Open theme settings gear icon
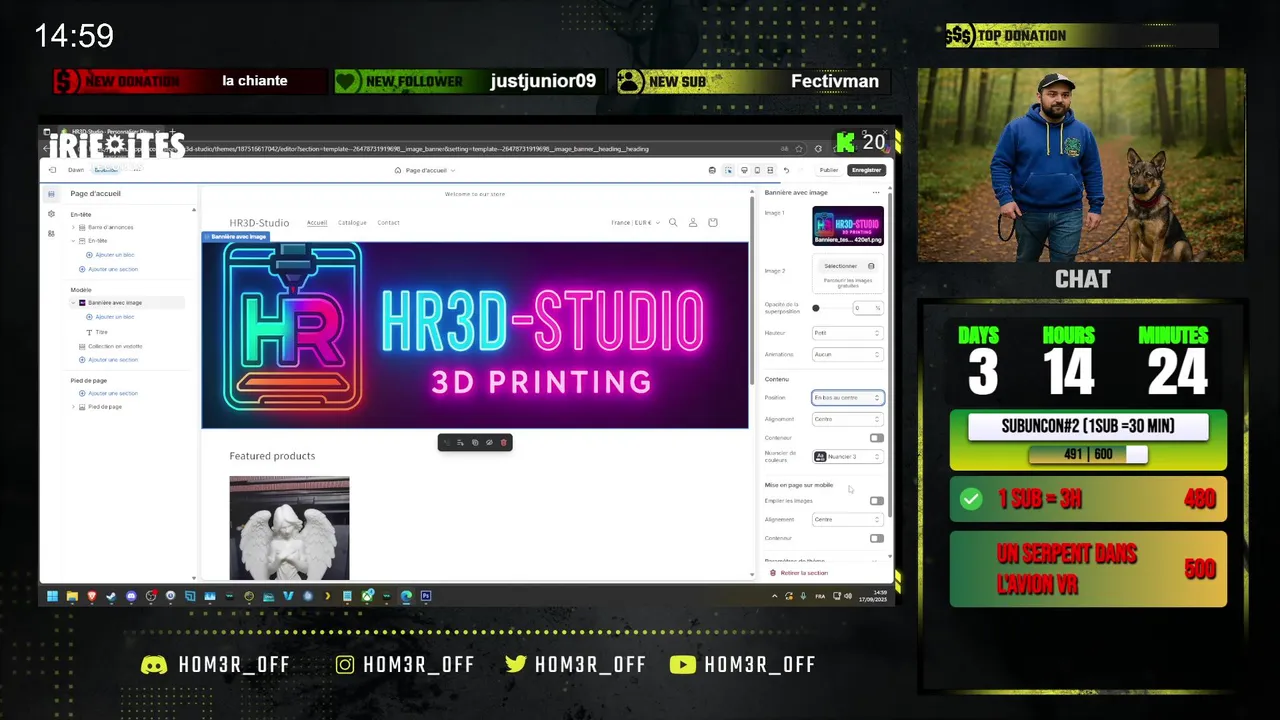Screen dimensions: 1280x720 (x=51, y=214)
